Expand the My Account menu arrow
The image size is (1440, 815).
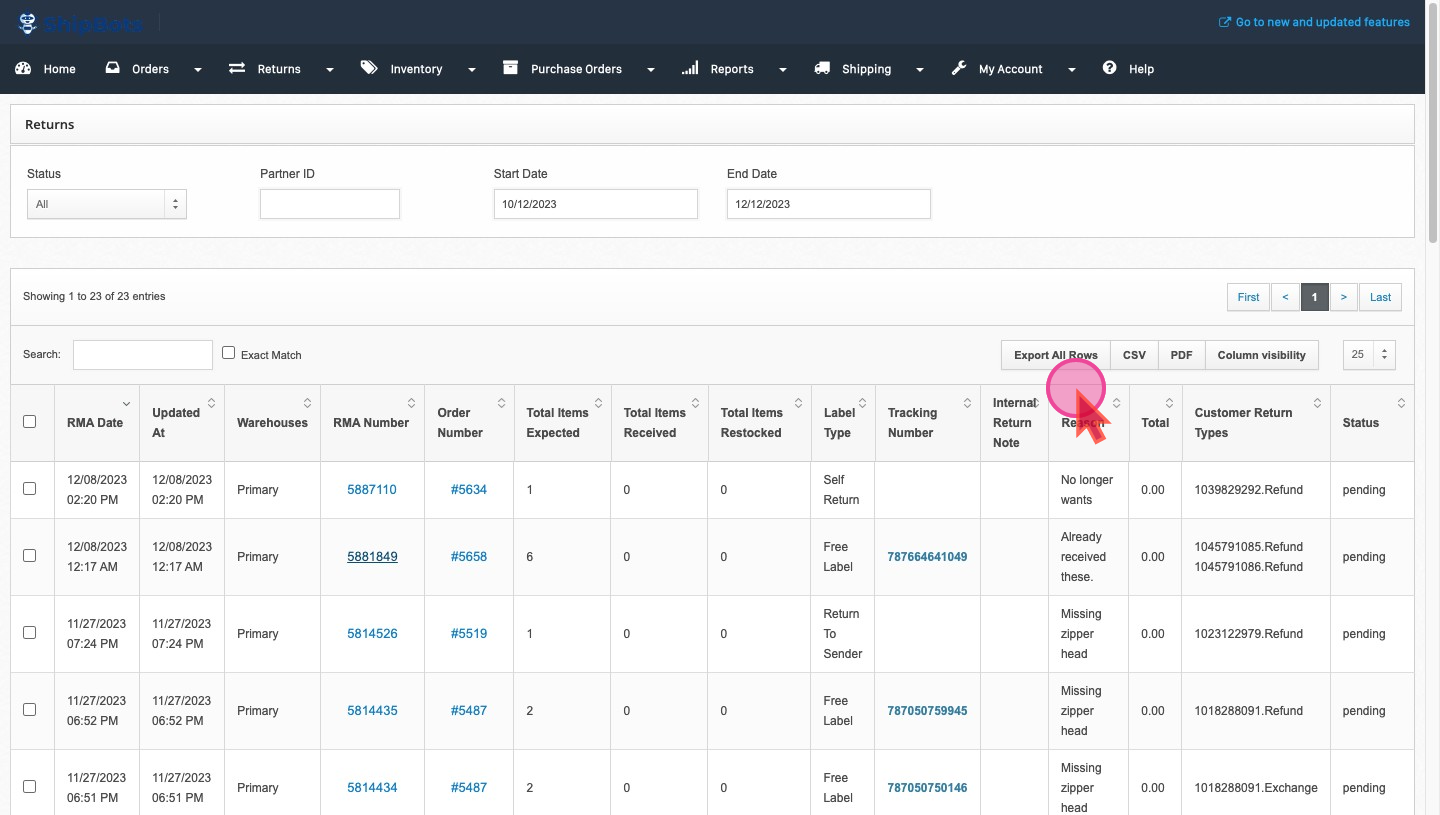pos(1071,70)
